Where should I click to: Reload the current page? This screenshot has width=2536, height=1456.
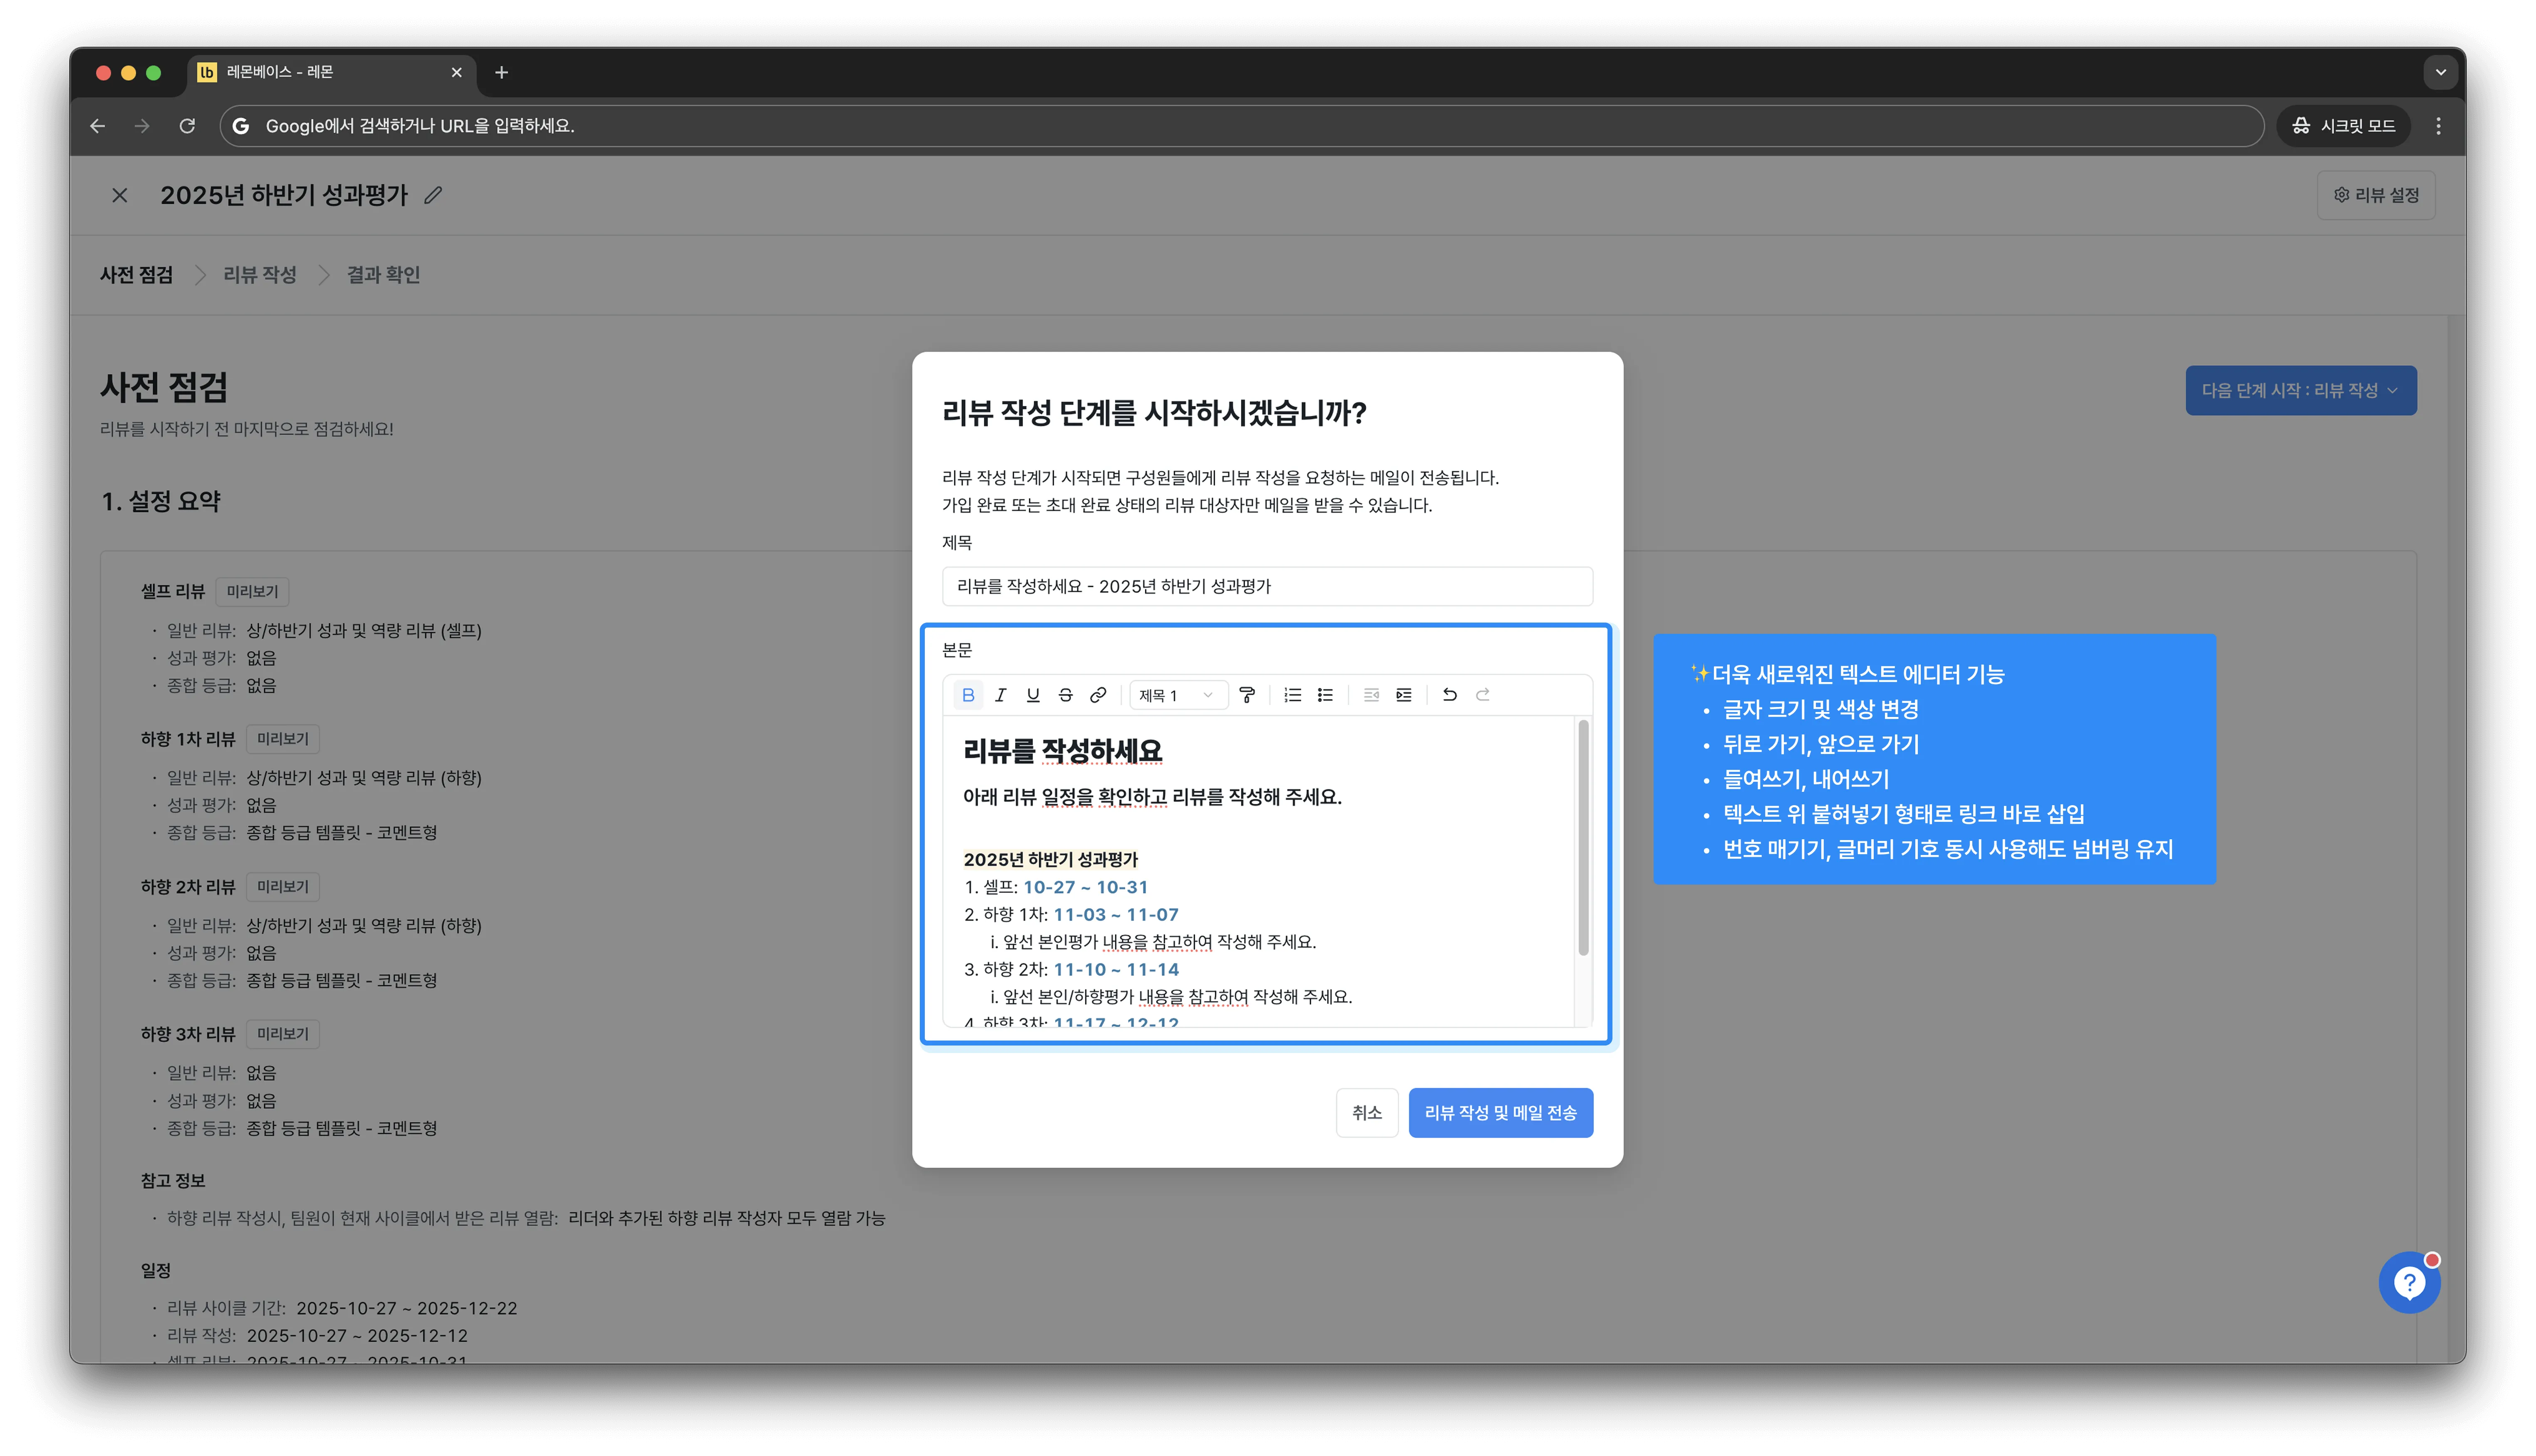[187, 126]
